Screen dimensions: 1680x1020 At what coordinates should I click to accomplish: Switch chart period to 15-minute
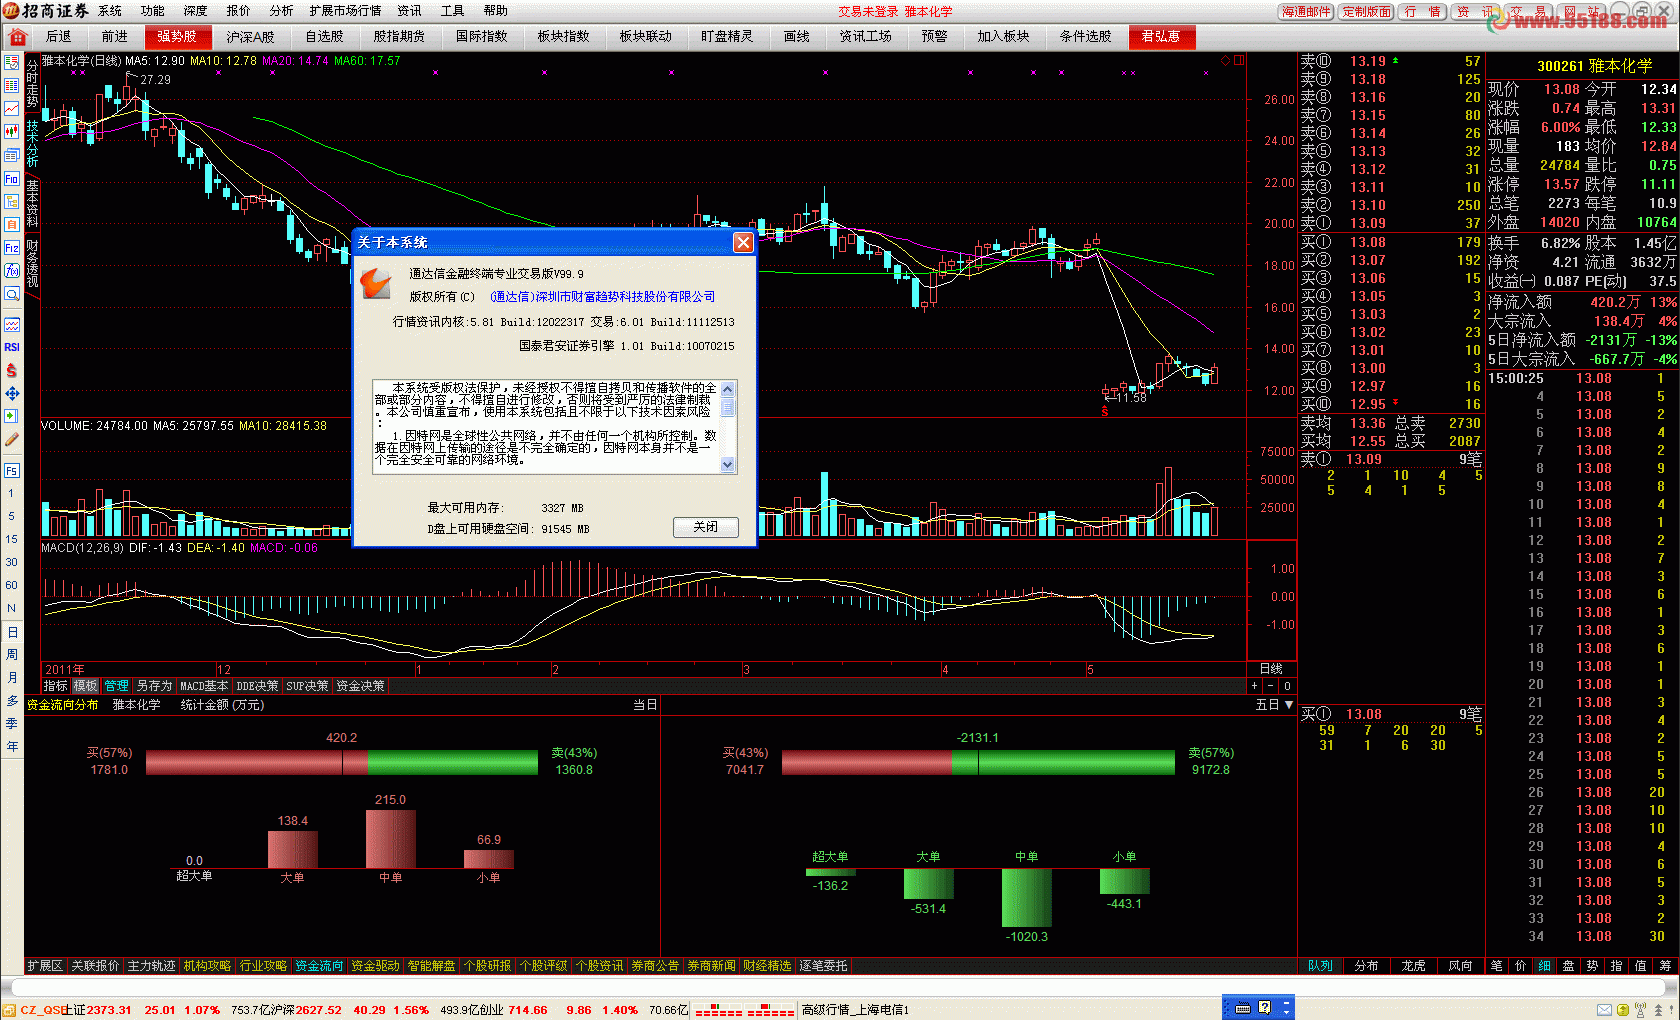point(12,539)
